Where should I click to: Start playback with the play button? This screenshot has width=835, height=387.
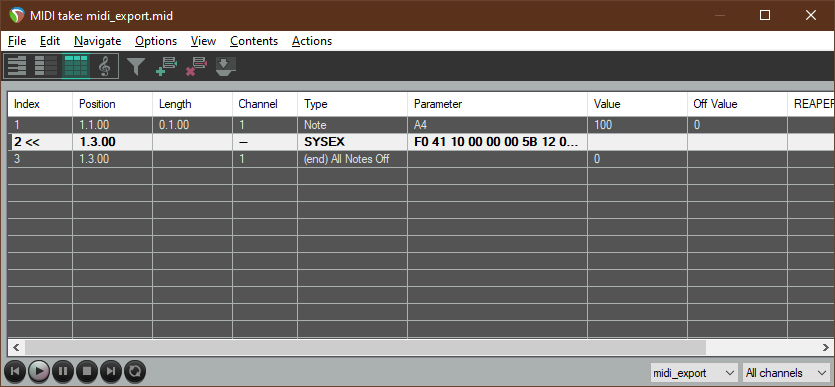pos(39,371)
